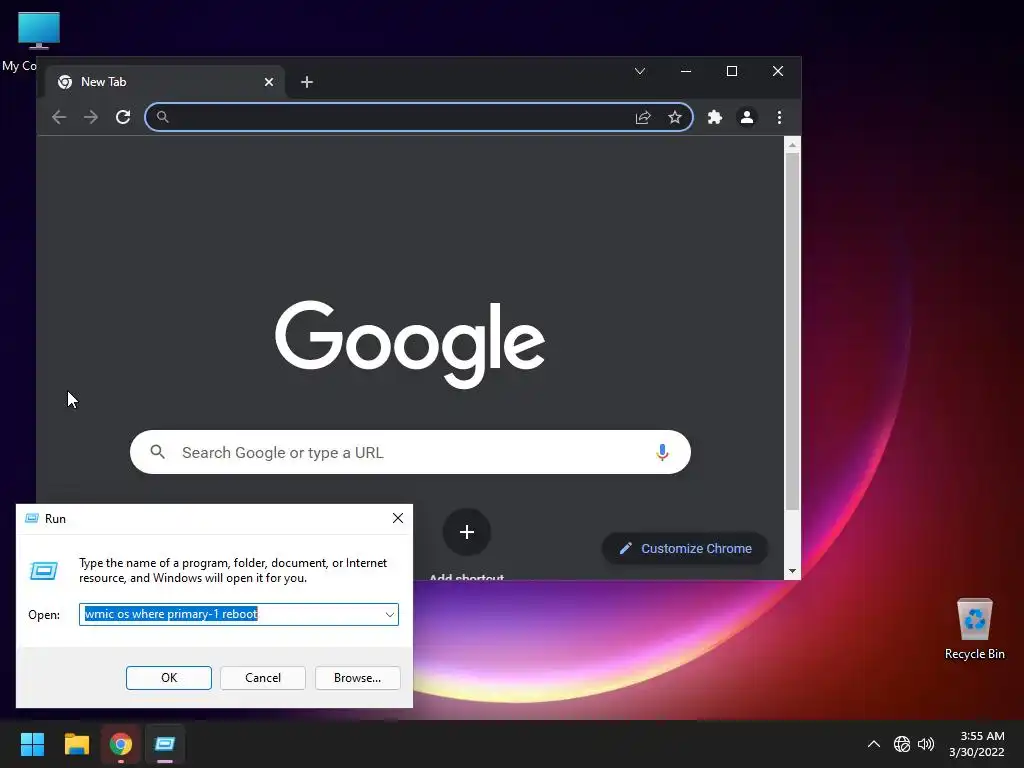This screenshot has height=768, width=1024.
Task: Open the network globe tray icon
Action: 902,744
